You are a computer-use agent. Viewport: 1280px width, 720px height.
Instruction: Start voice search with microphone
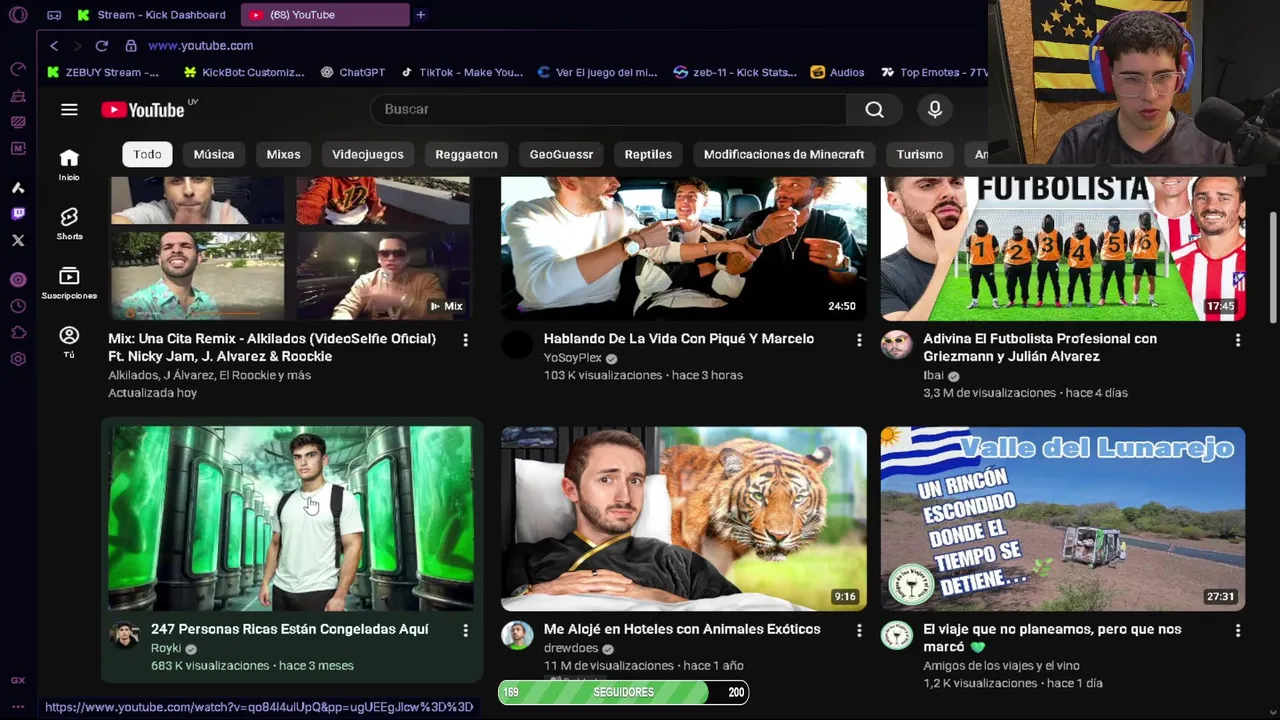[x=935, y=109]
